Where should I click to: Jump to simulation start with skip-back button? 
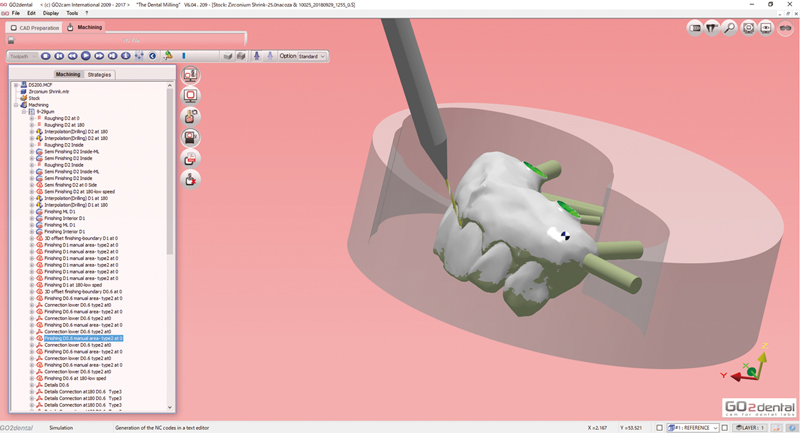(x=59, y=56)
